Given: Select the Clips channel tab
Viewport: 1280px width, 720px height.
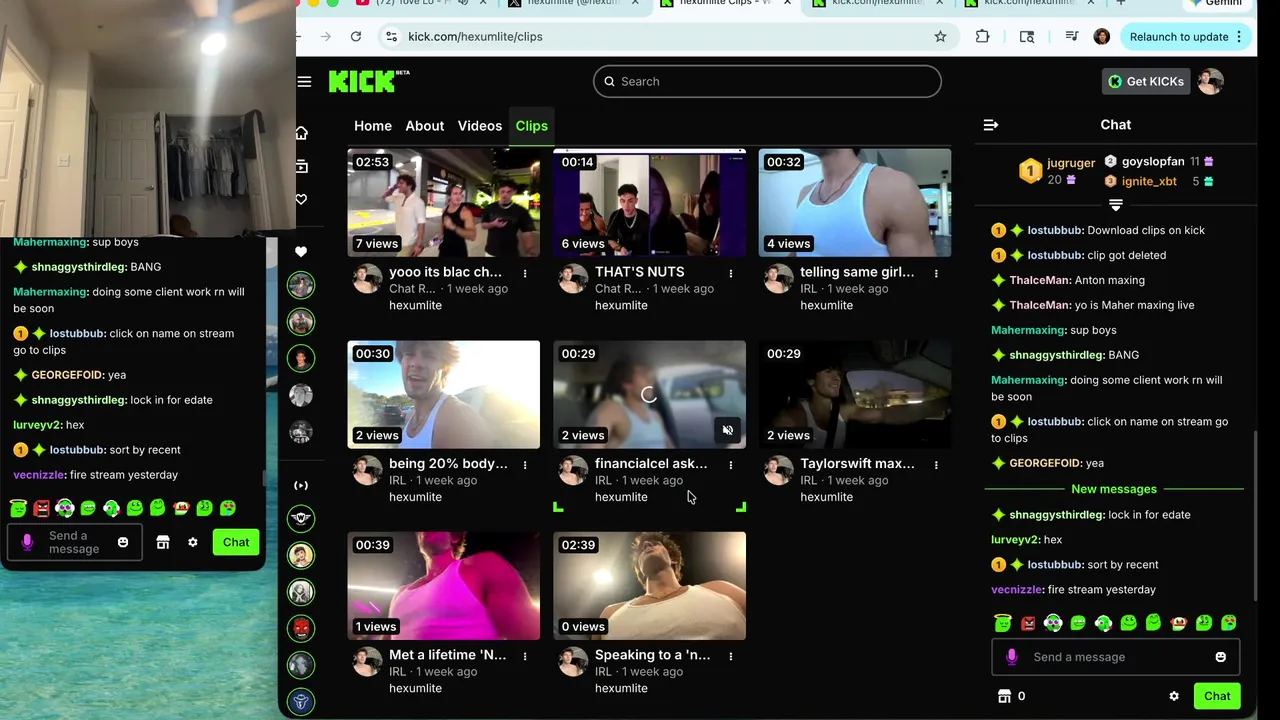Looking at the screenshot, I should 532,126.
